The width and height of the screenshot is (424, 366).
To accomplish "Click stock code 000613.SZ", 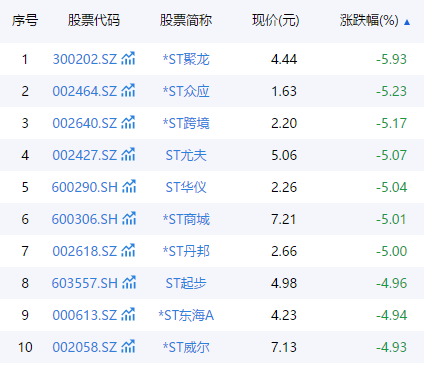I will pyautogui.click(x=85, y=315).
